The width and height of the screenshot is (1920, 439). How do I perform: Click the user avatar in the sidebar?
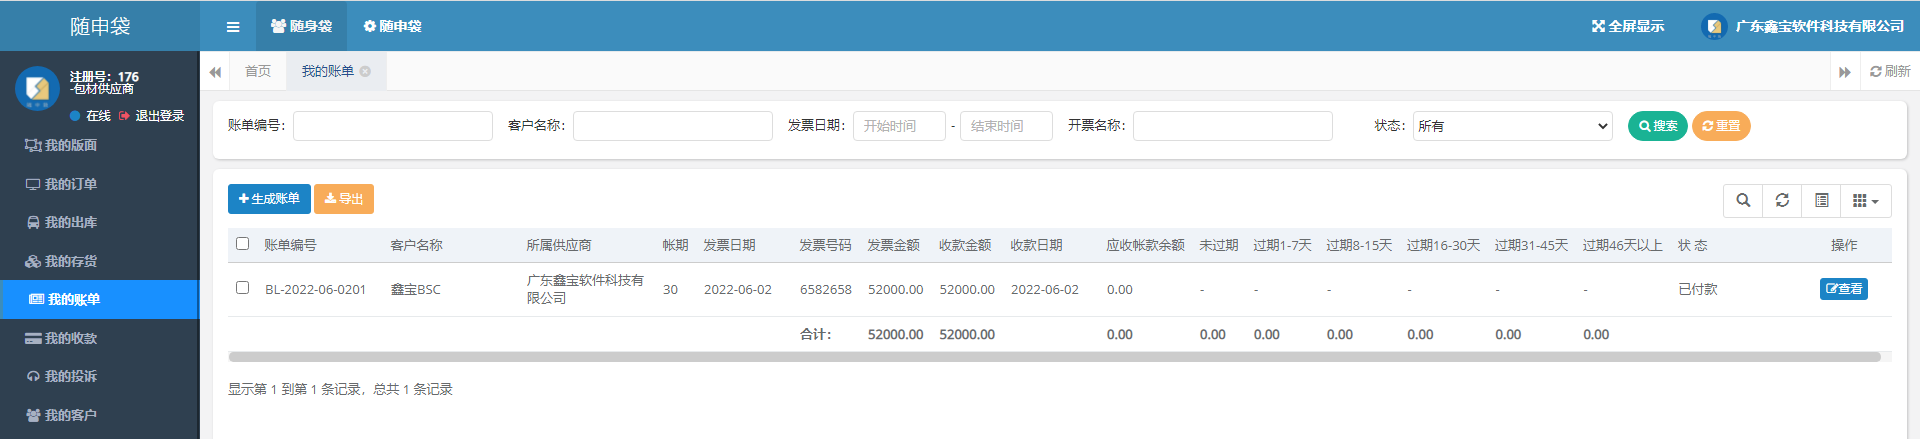point(37,88)
